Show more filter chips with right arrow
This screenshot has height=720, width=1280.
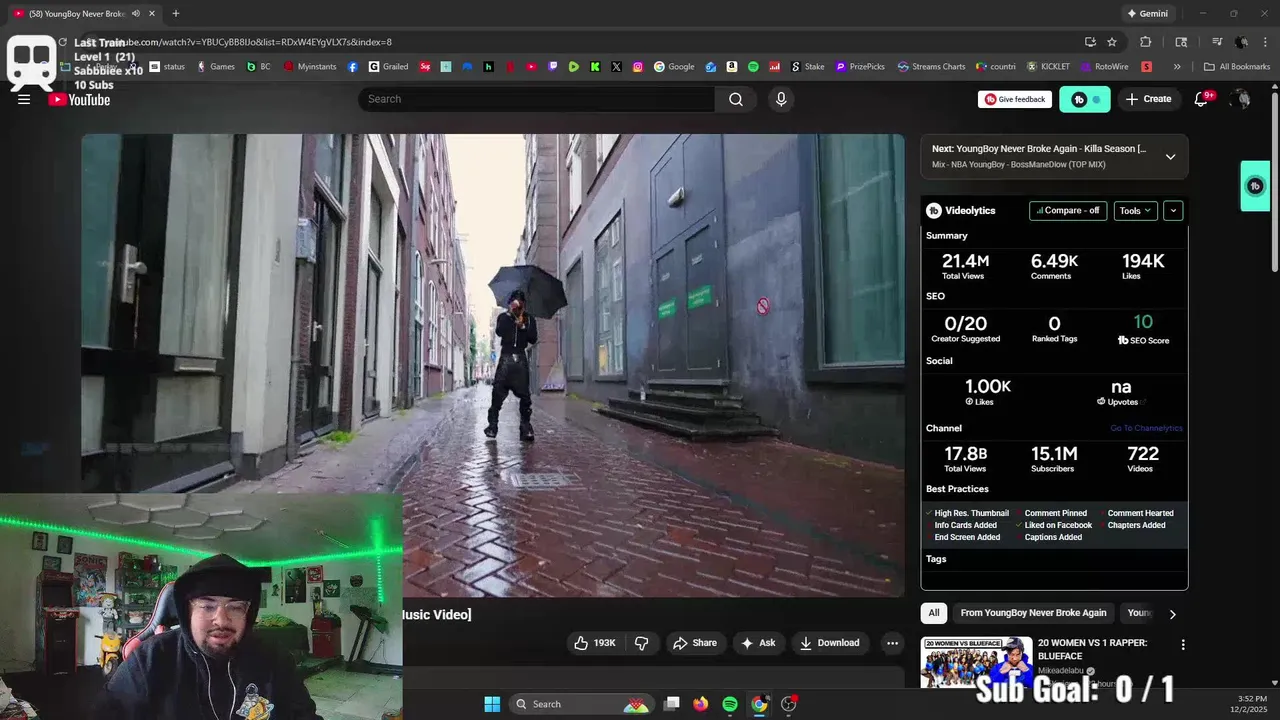click(1172, 614)
